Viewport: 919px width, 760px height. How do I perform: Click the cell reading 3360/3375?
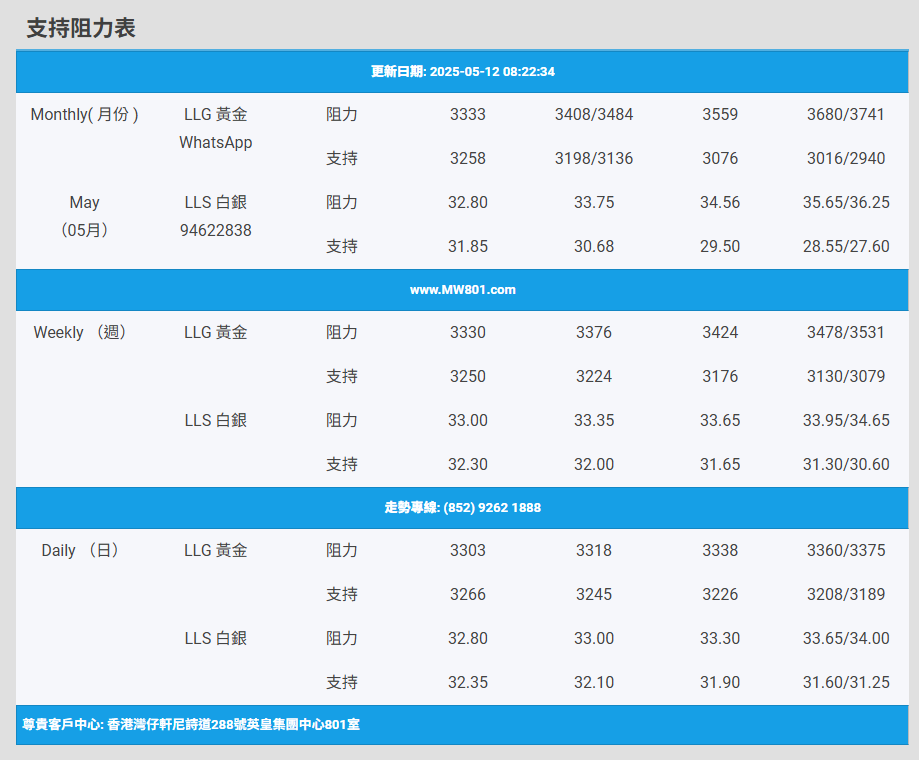(846, 550)
